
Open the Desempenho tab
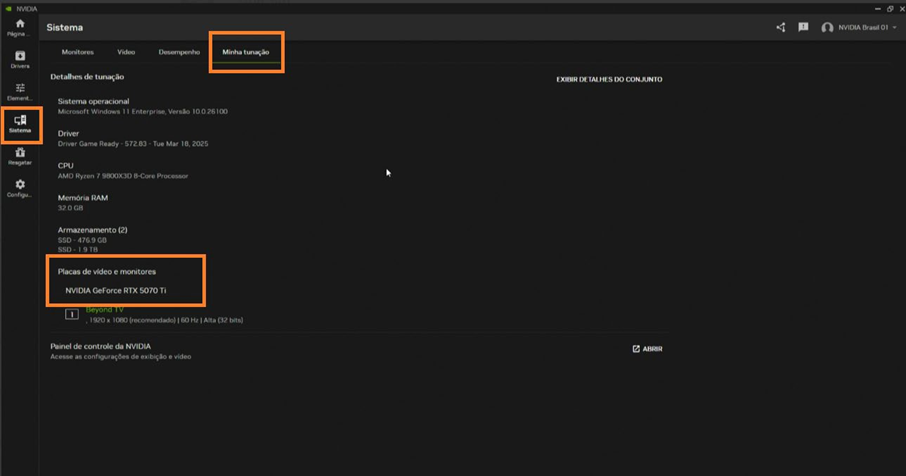[x=179, y=52]
